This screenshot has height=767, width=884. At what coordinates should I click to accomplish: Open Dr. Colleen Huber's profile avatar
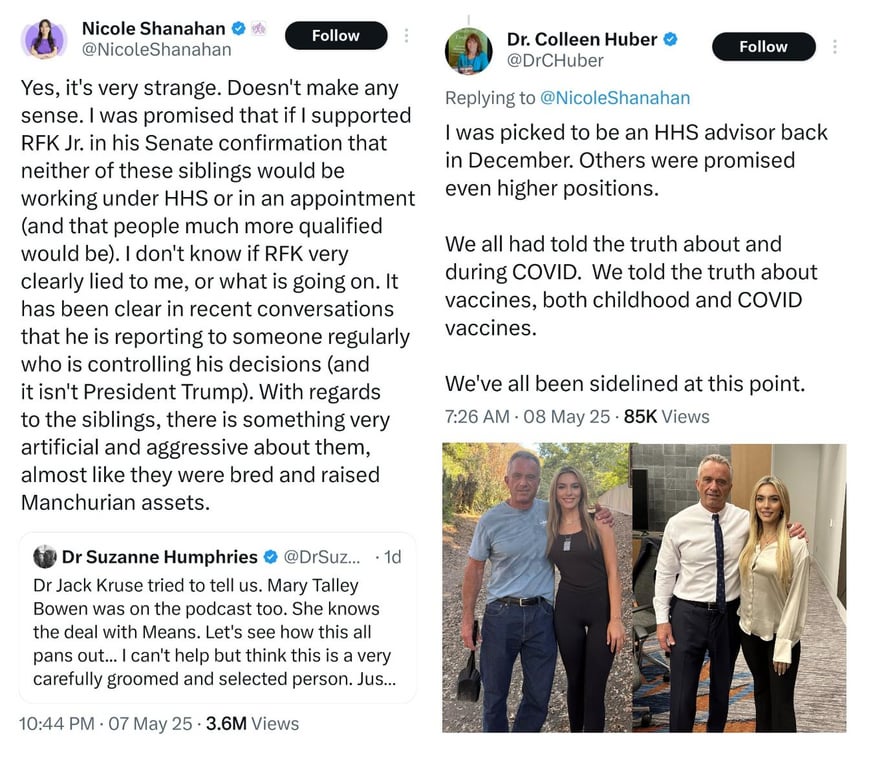point(468,51)
